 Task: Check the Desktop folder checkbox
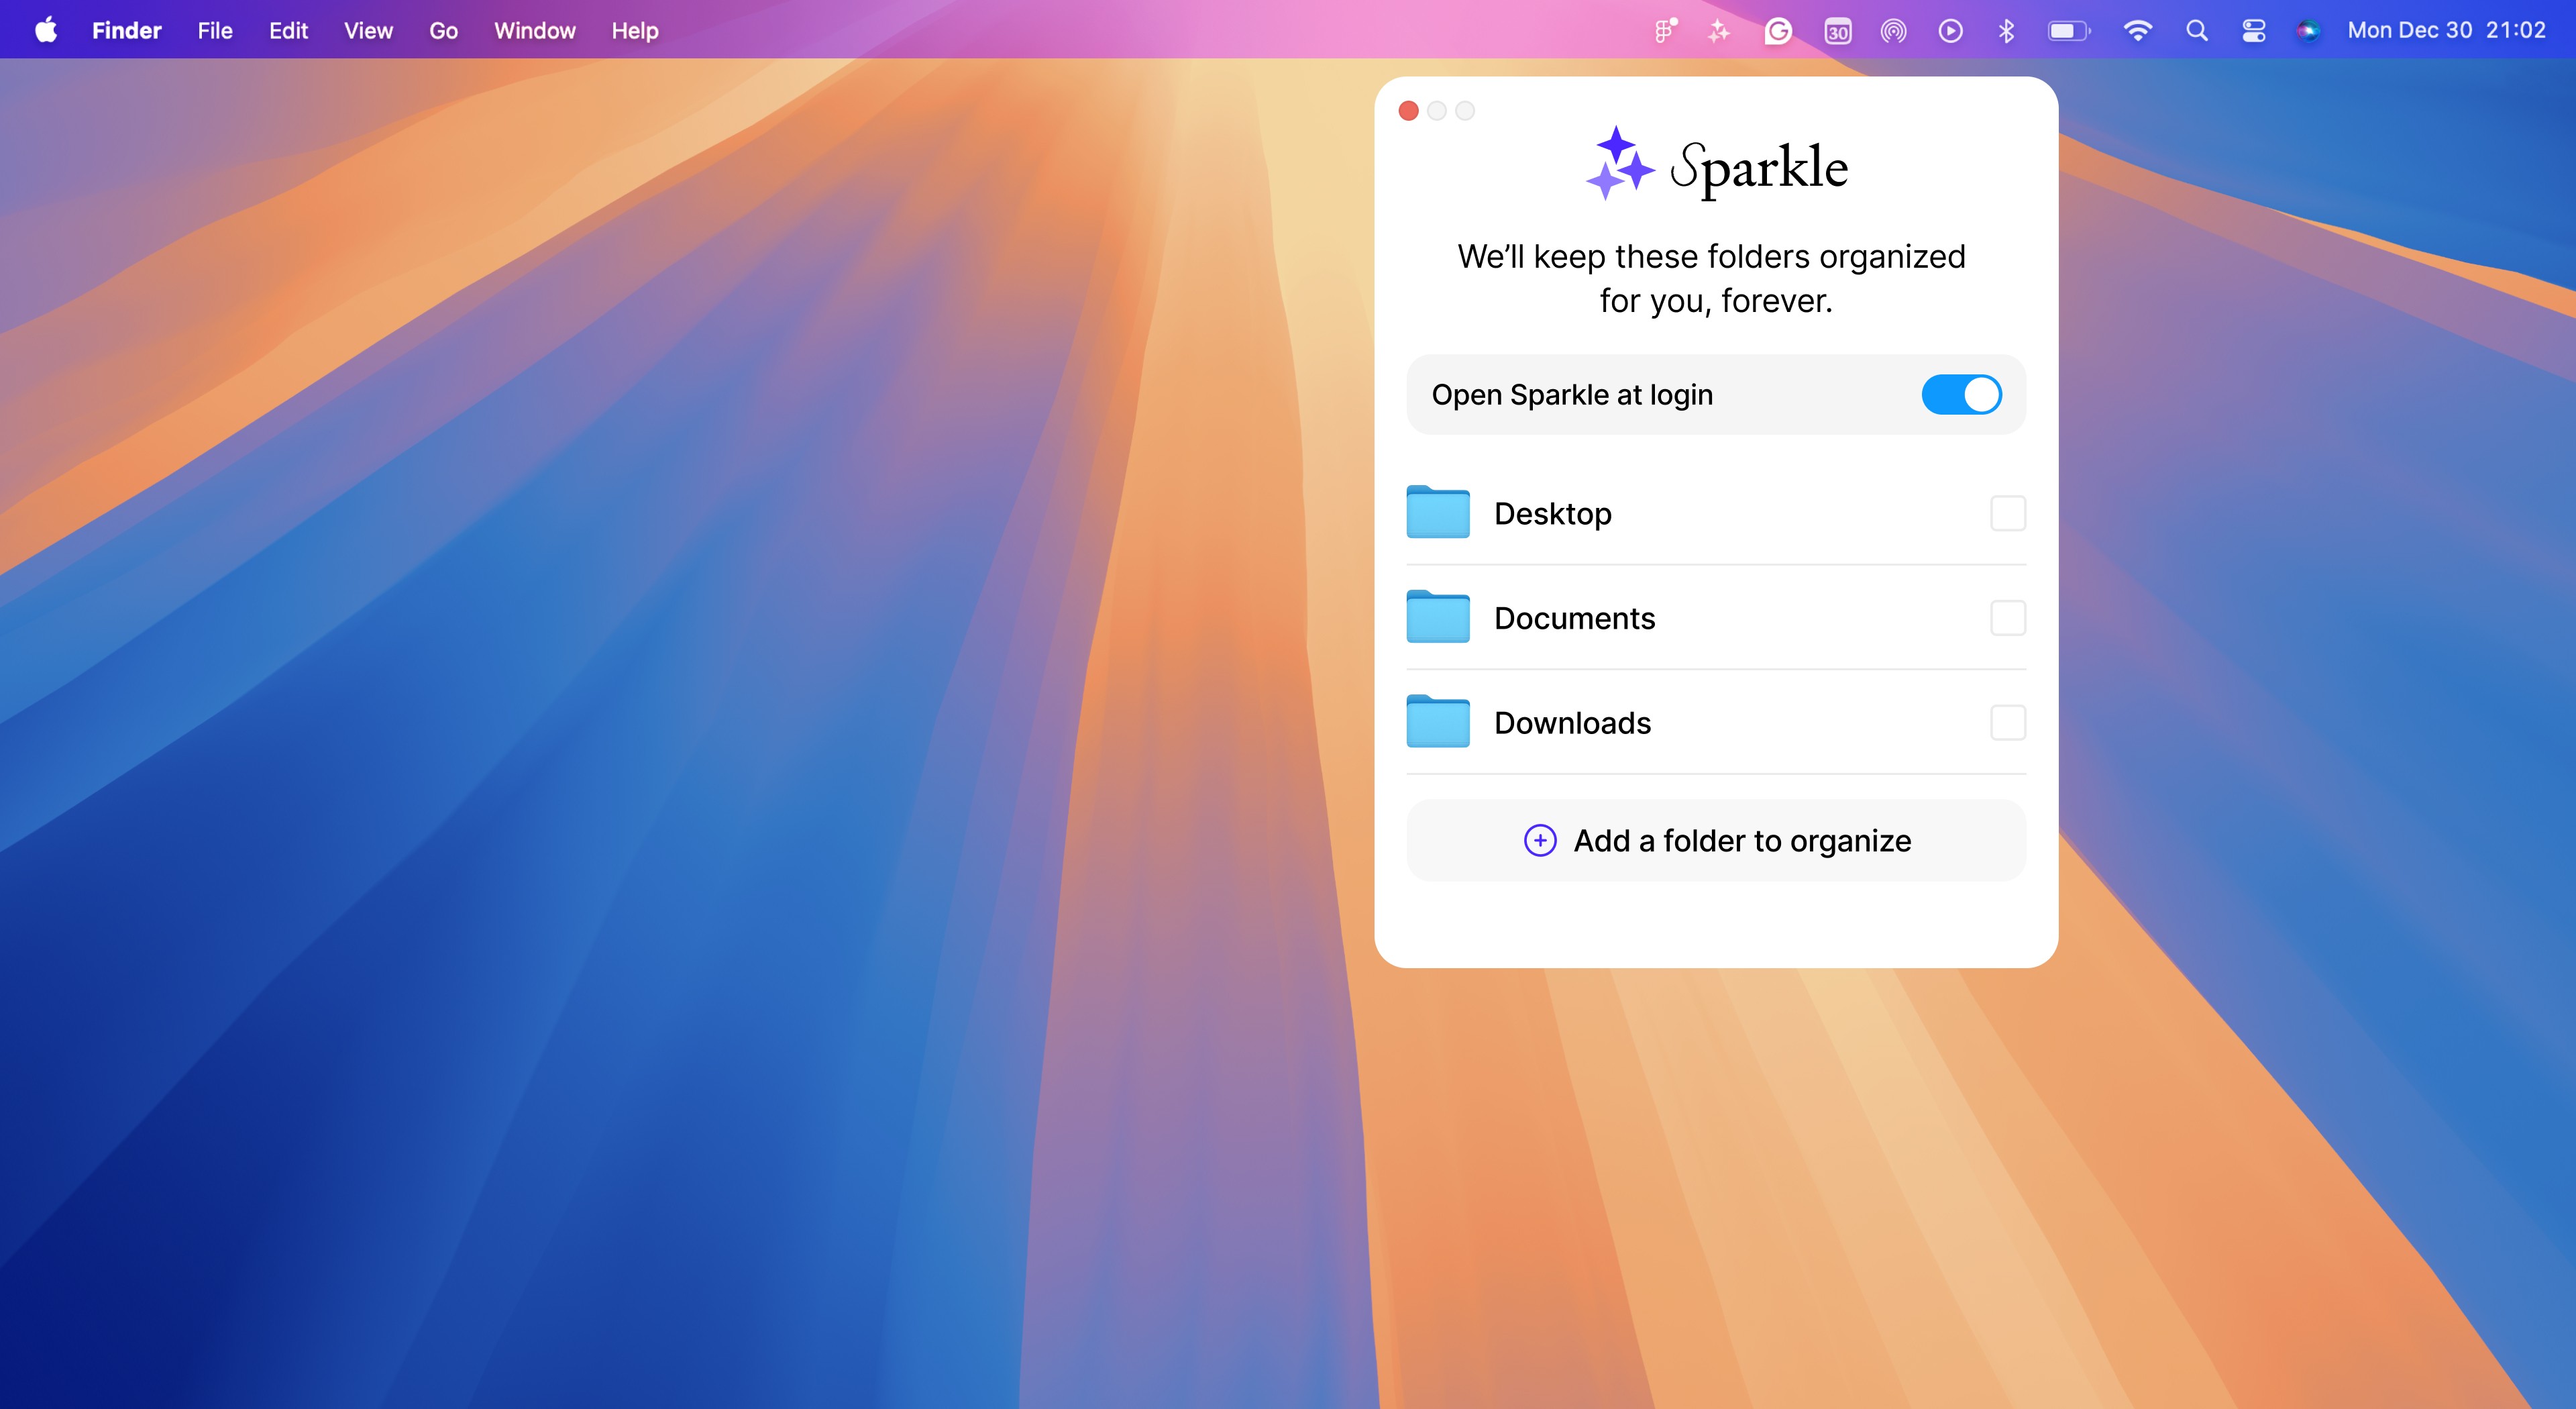tap(2008, 513)
